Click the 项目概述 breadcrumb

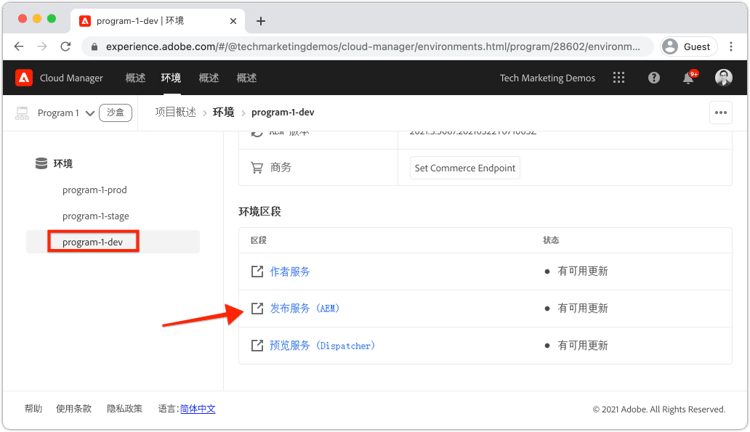click(176, 112)
